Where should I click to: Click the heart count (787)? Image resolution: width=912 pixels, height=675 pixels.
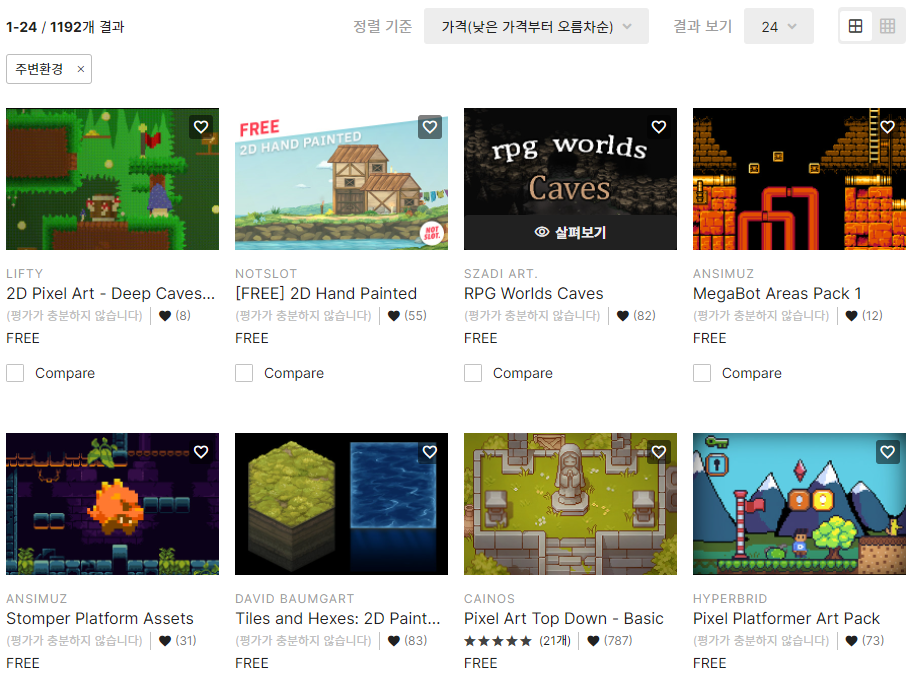coord(610,641)
